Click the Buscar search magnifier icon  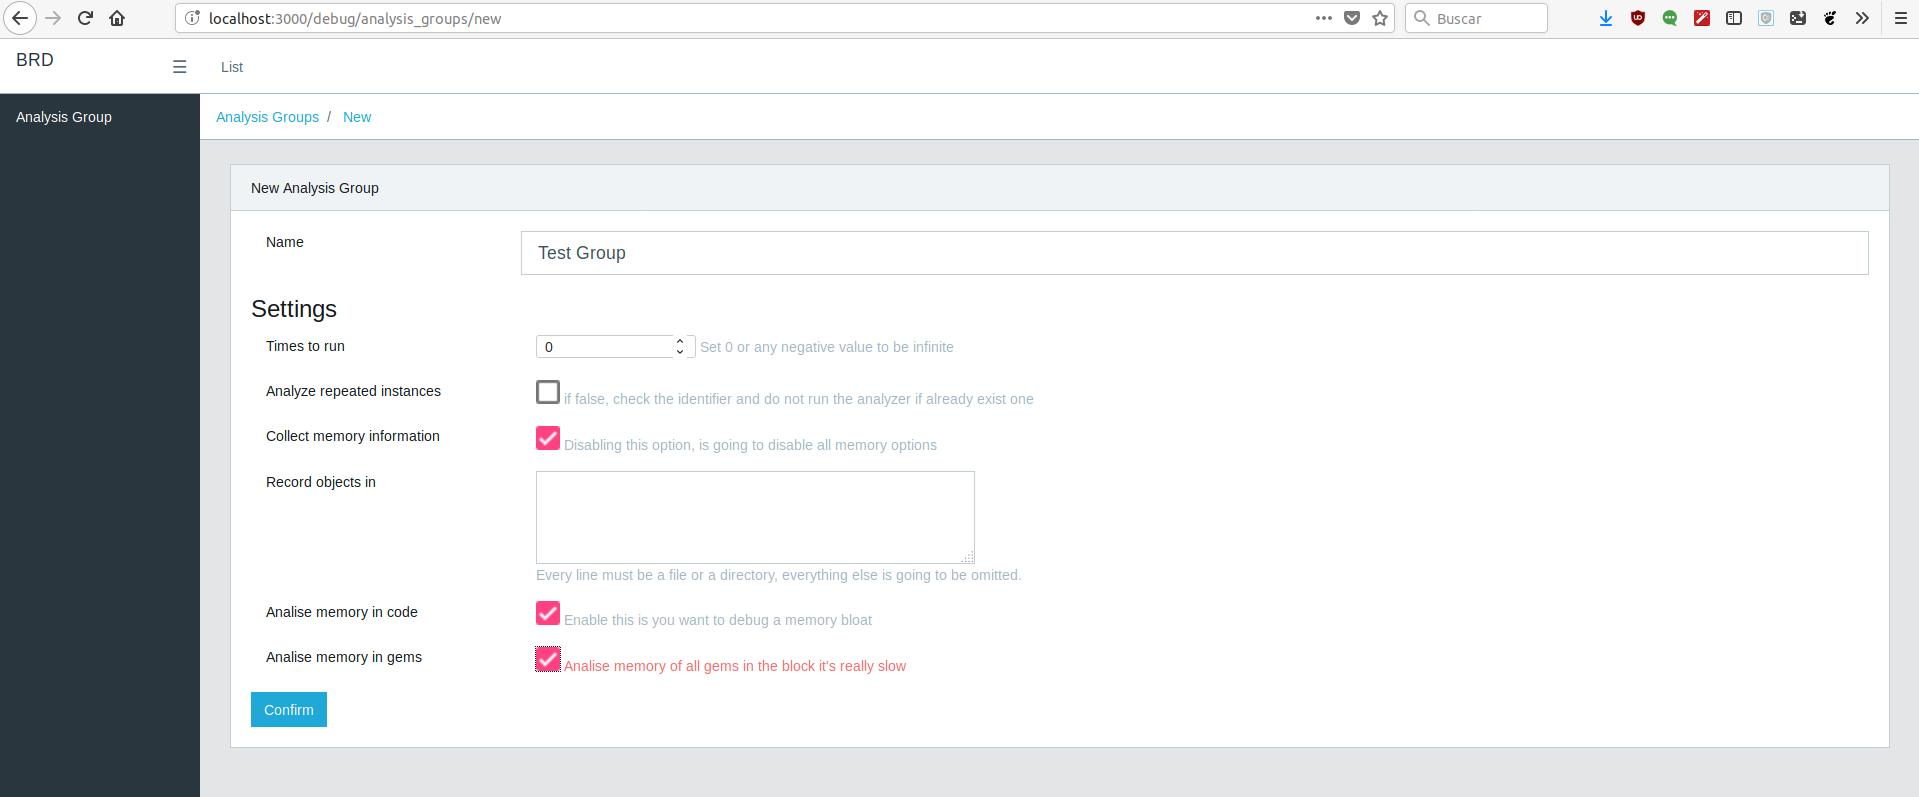click(x=1421, y=18)
